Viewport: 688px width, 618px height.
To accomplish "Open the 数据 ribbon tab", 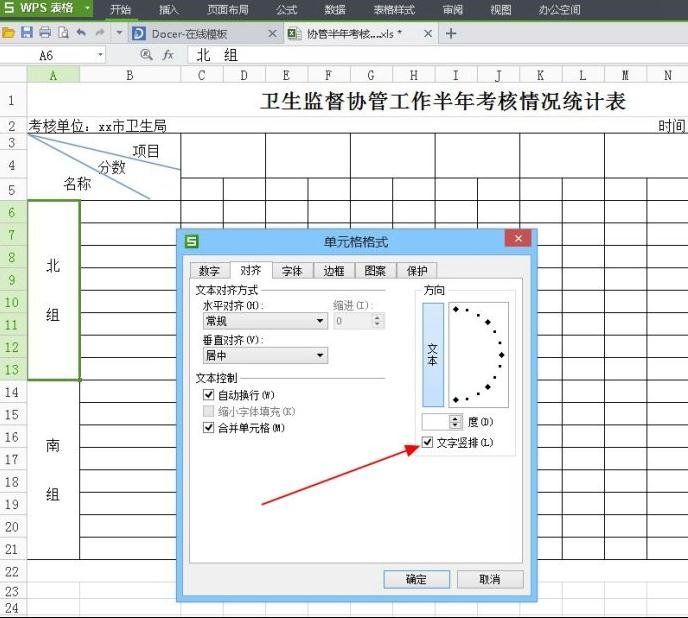I will (335, 10).
